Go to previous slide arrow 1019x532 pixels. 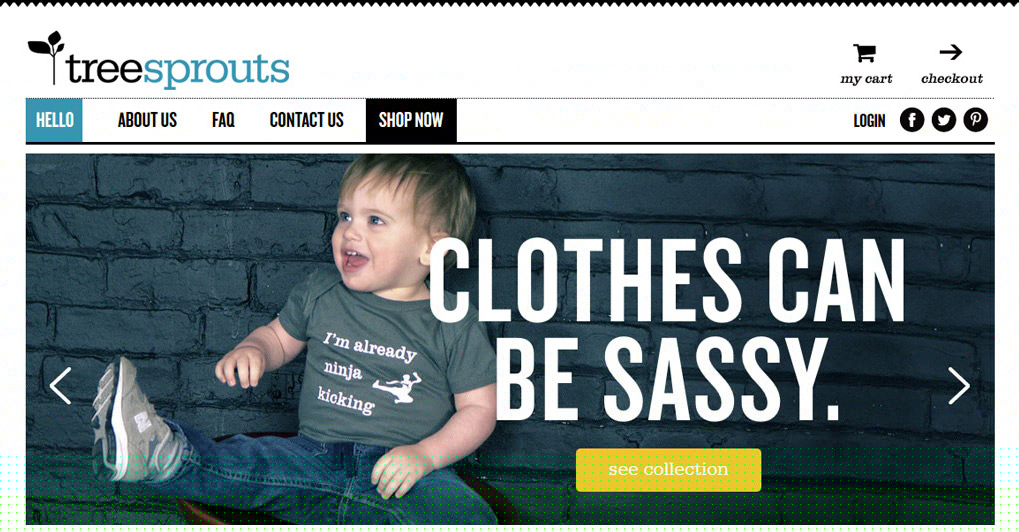[x=60, y=386]
